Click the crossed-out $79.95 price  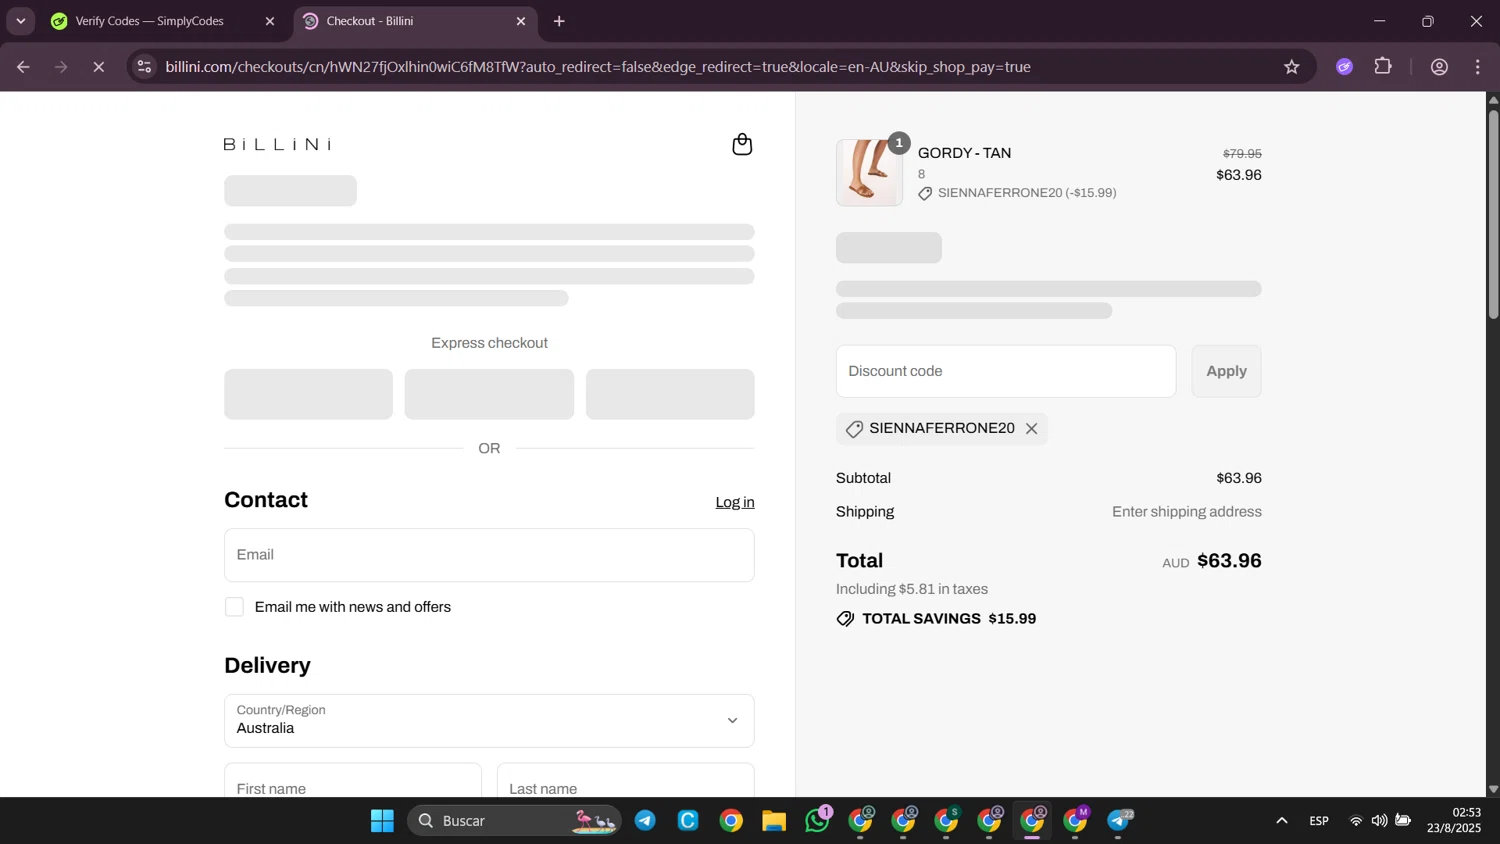pyautogui.click(x=1242, y=154)
